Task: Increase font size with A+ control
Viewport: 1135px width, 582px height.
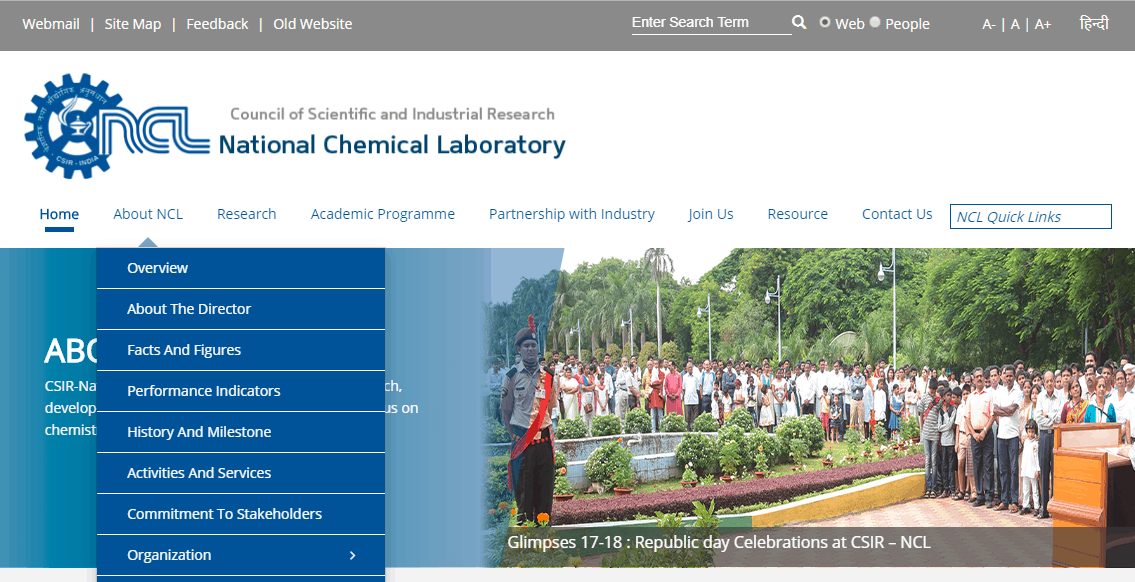Action: point(1043,24)
